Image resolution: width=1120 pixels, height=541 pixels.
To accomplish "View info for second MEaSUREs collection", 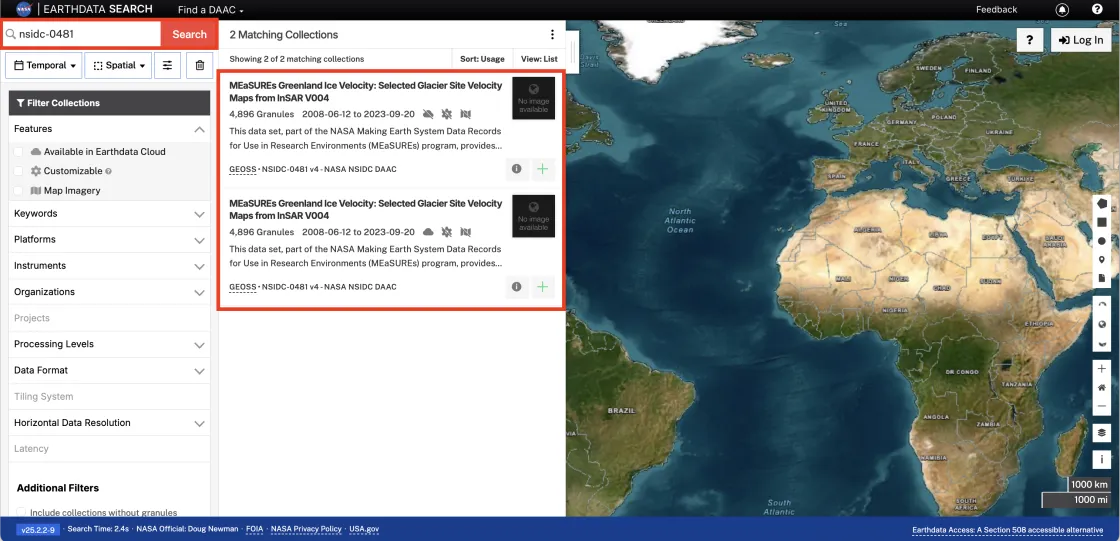I will 516,287.
